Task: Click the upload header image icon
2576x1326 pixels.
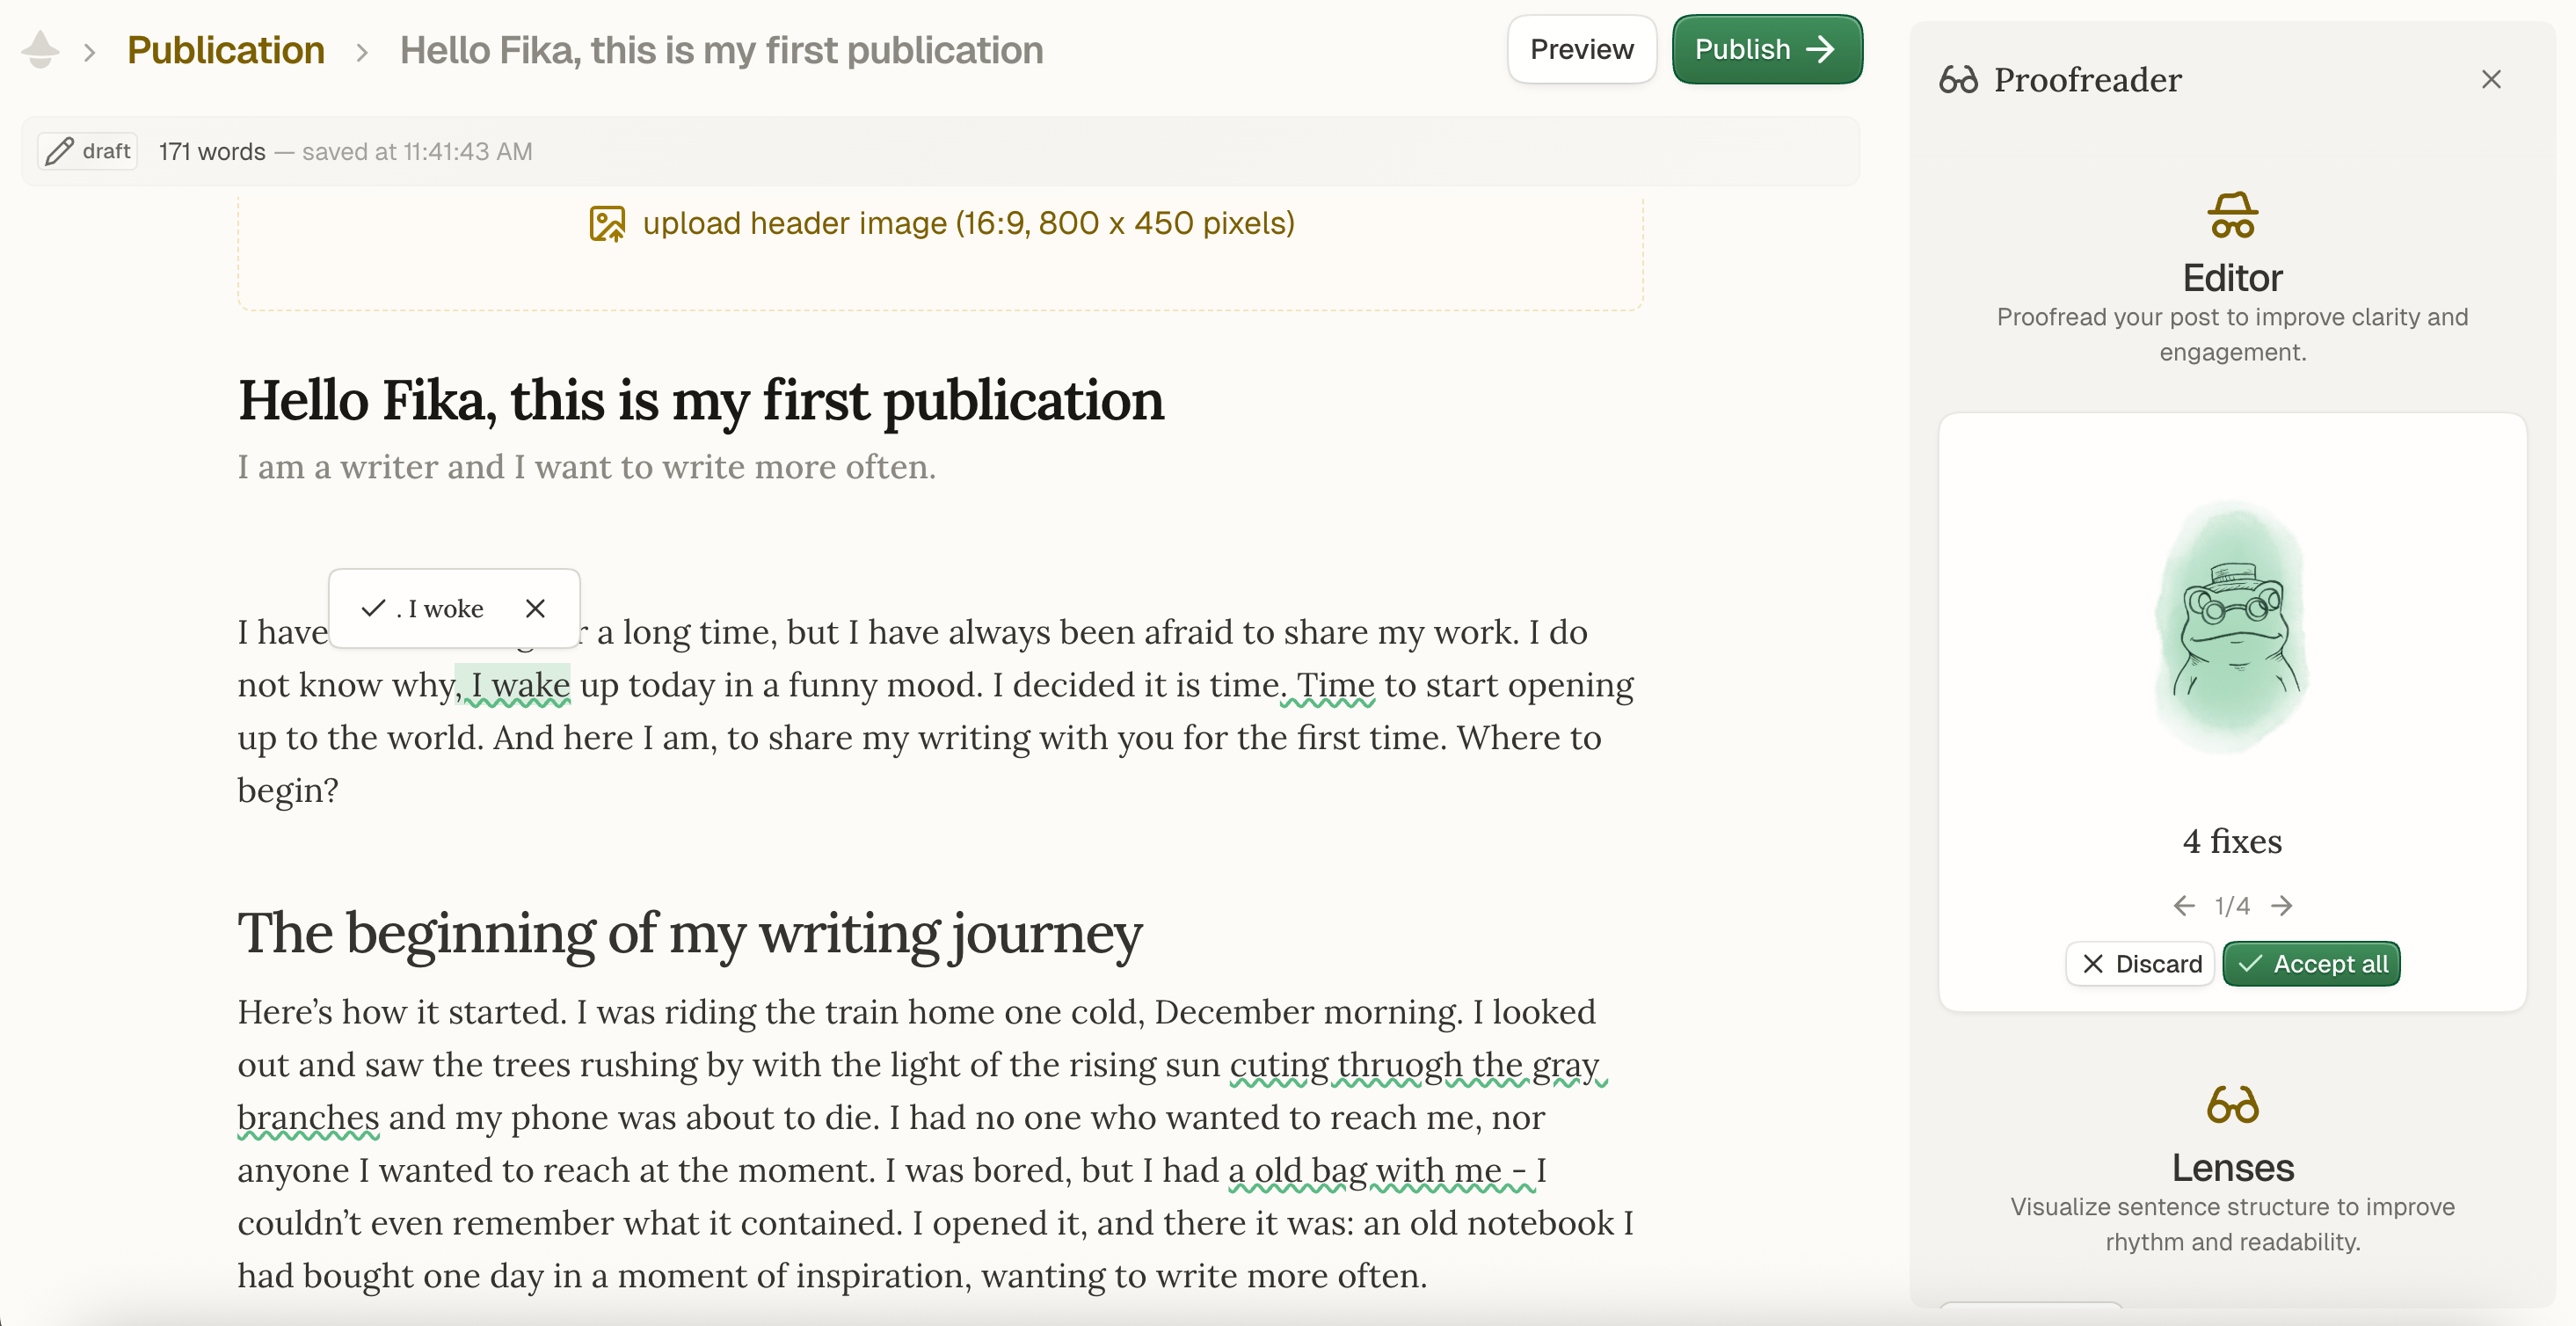Action: (x=608, y=223)
